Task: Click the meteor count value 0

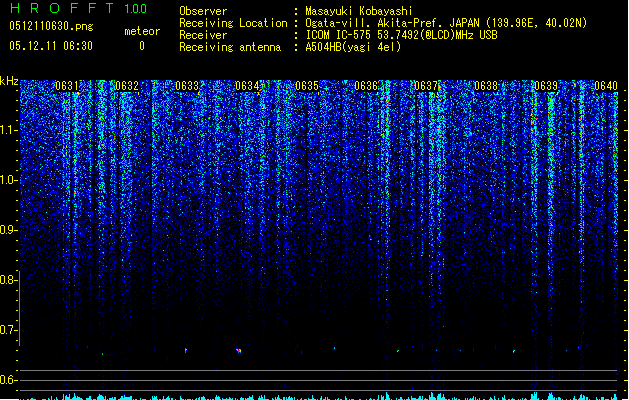Action: (142, 46)
